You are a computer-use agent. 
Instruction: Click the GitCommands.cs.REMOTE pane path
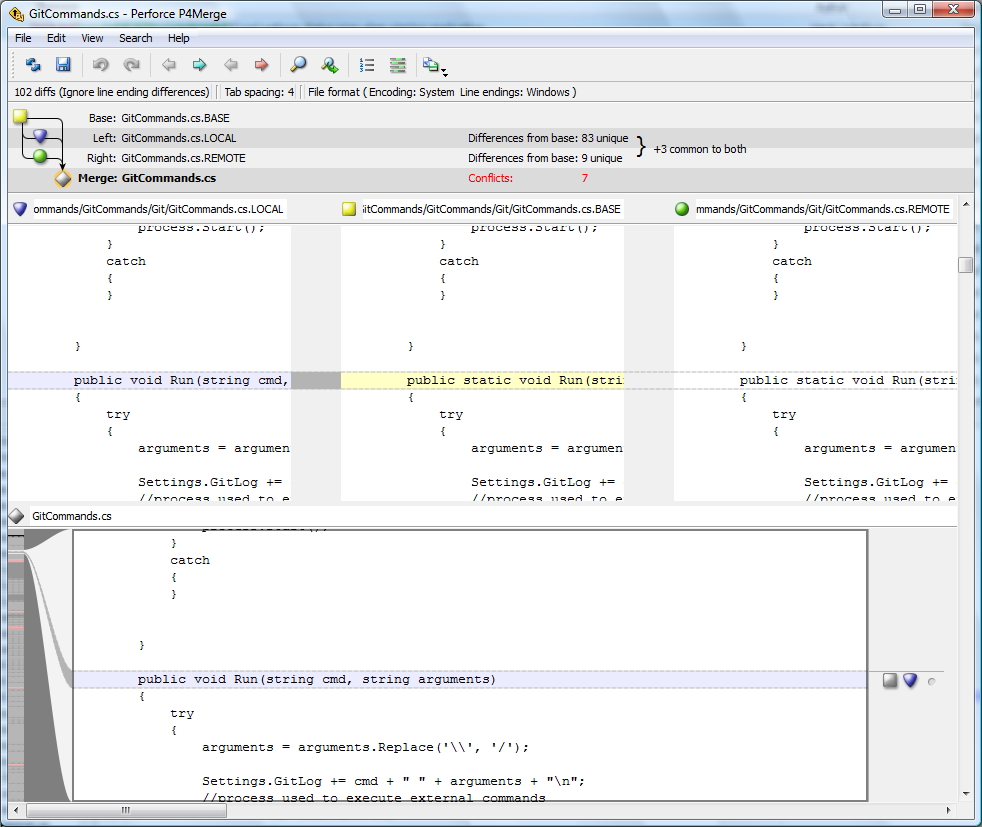[x=823, y=209]
